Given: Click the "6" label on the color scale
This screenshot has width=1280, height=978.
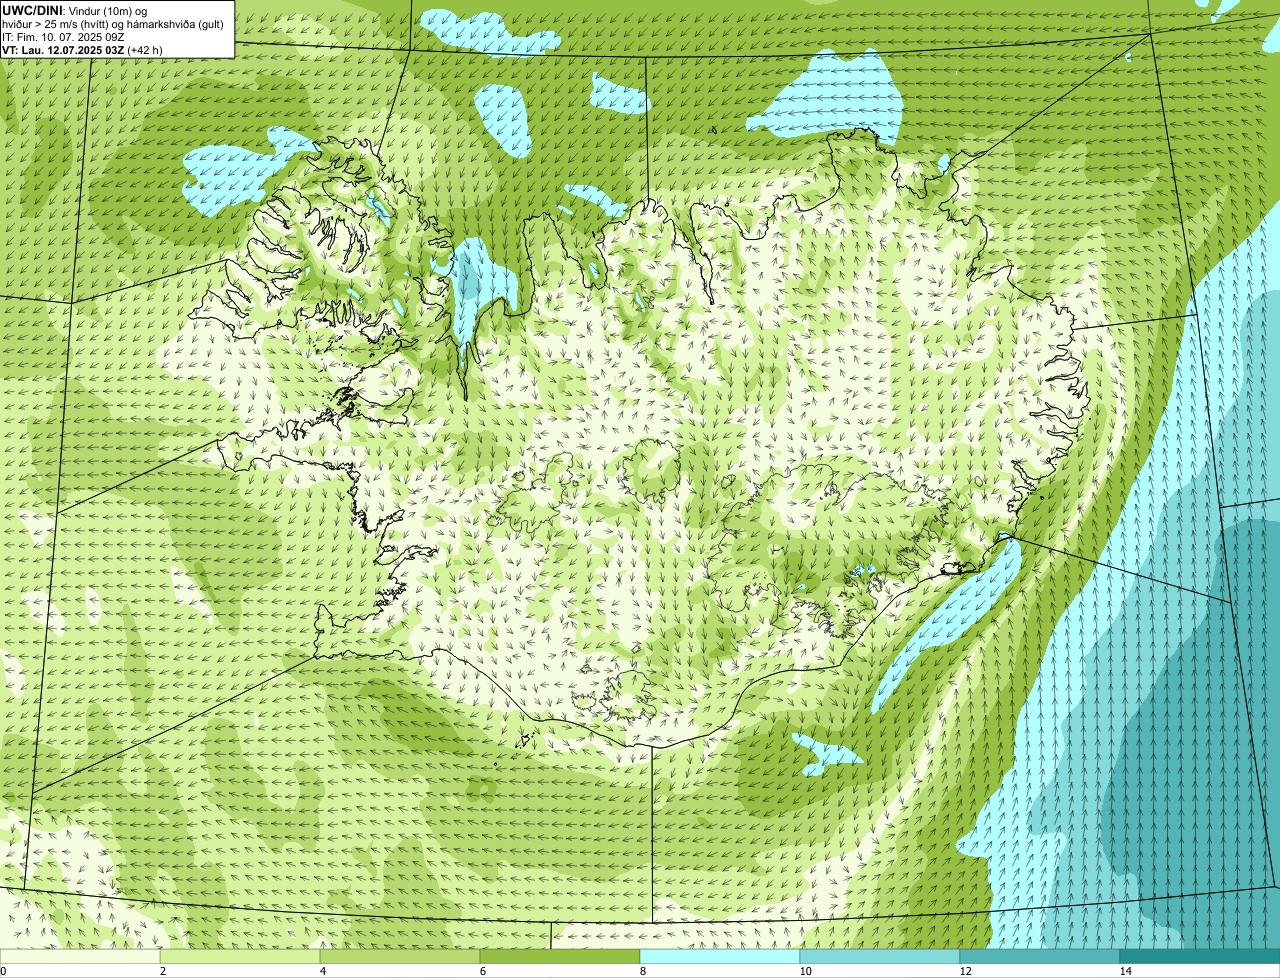Looking at the screenshot, I should click(482, 971).
